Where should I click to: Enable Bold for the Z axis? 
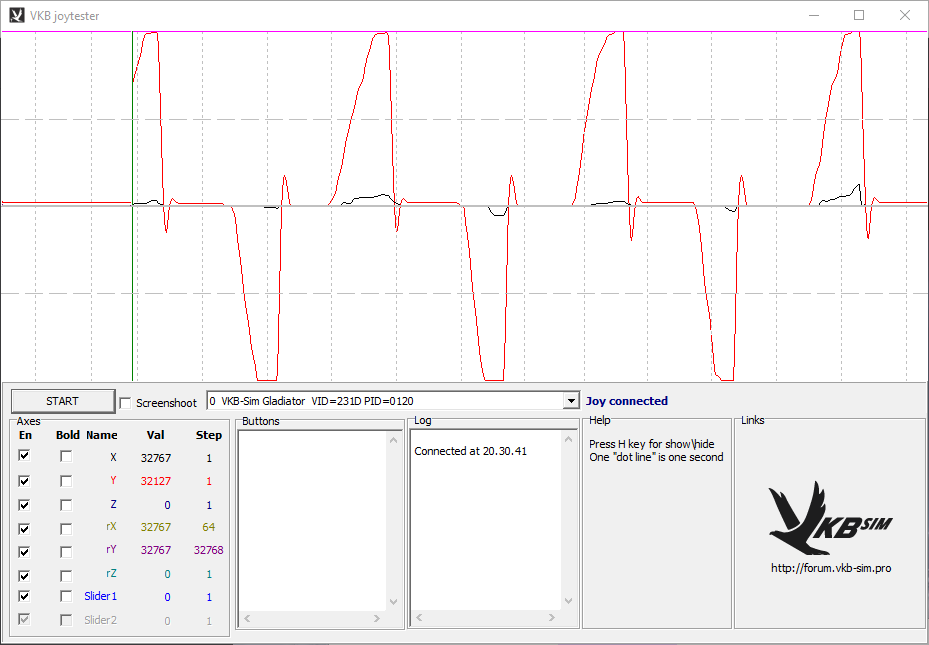[x=66, y=505]
